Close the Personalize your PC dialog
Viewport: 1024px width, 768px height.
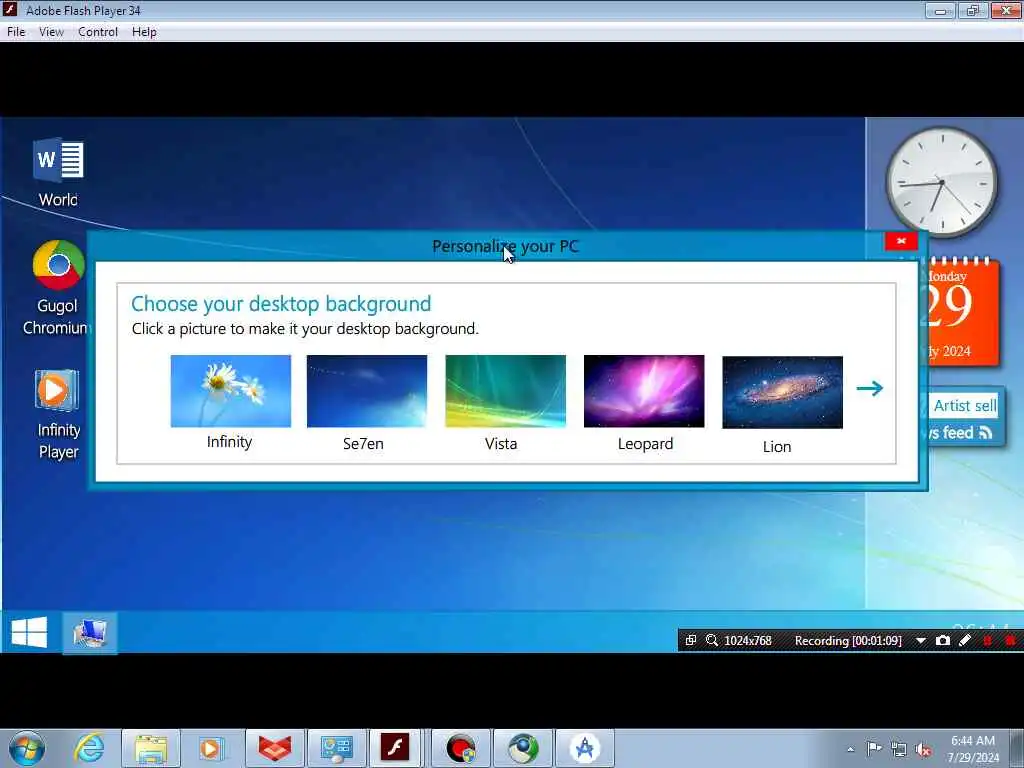click(x=901, y=241)
